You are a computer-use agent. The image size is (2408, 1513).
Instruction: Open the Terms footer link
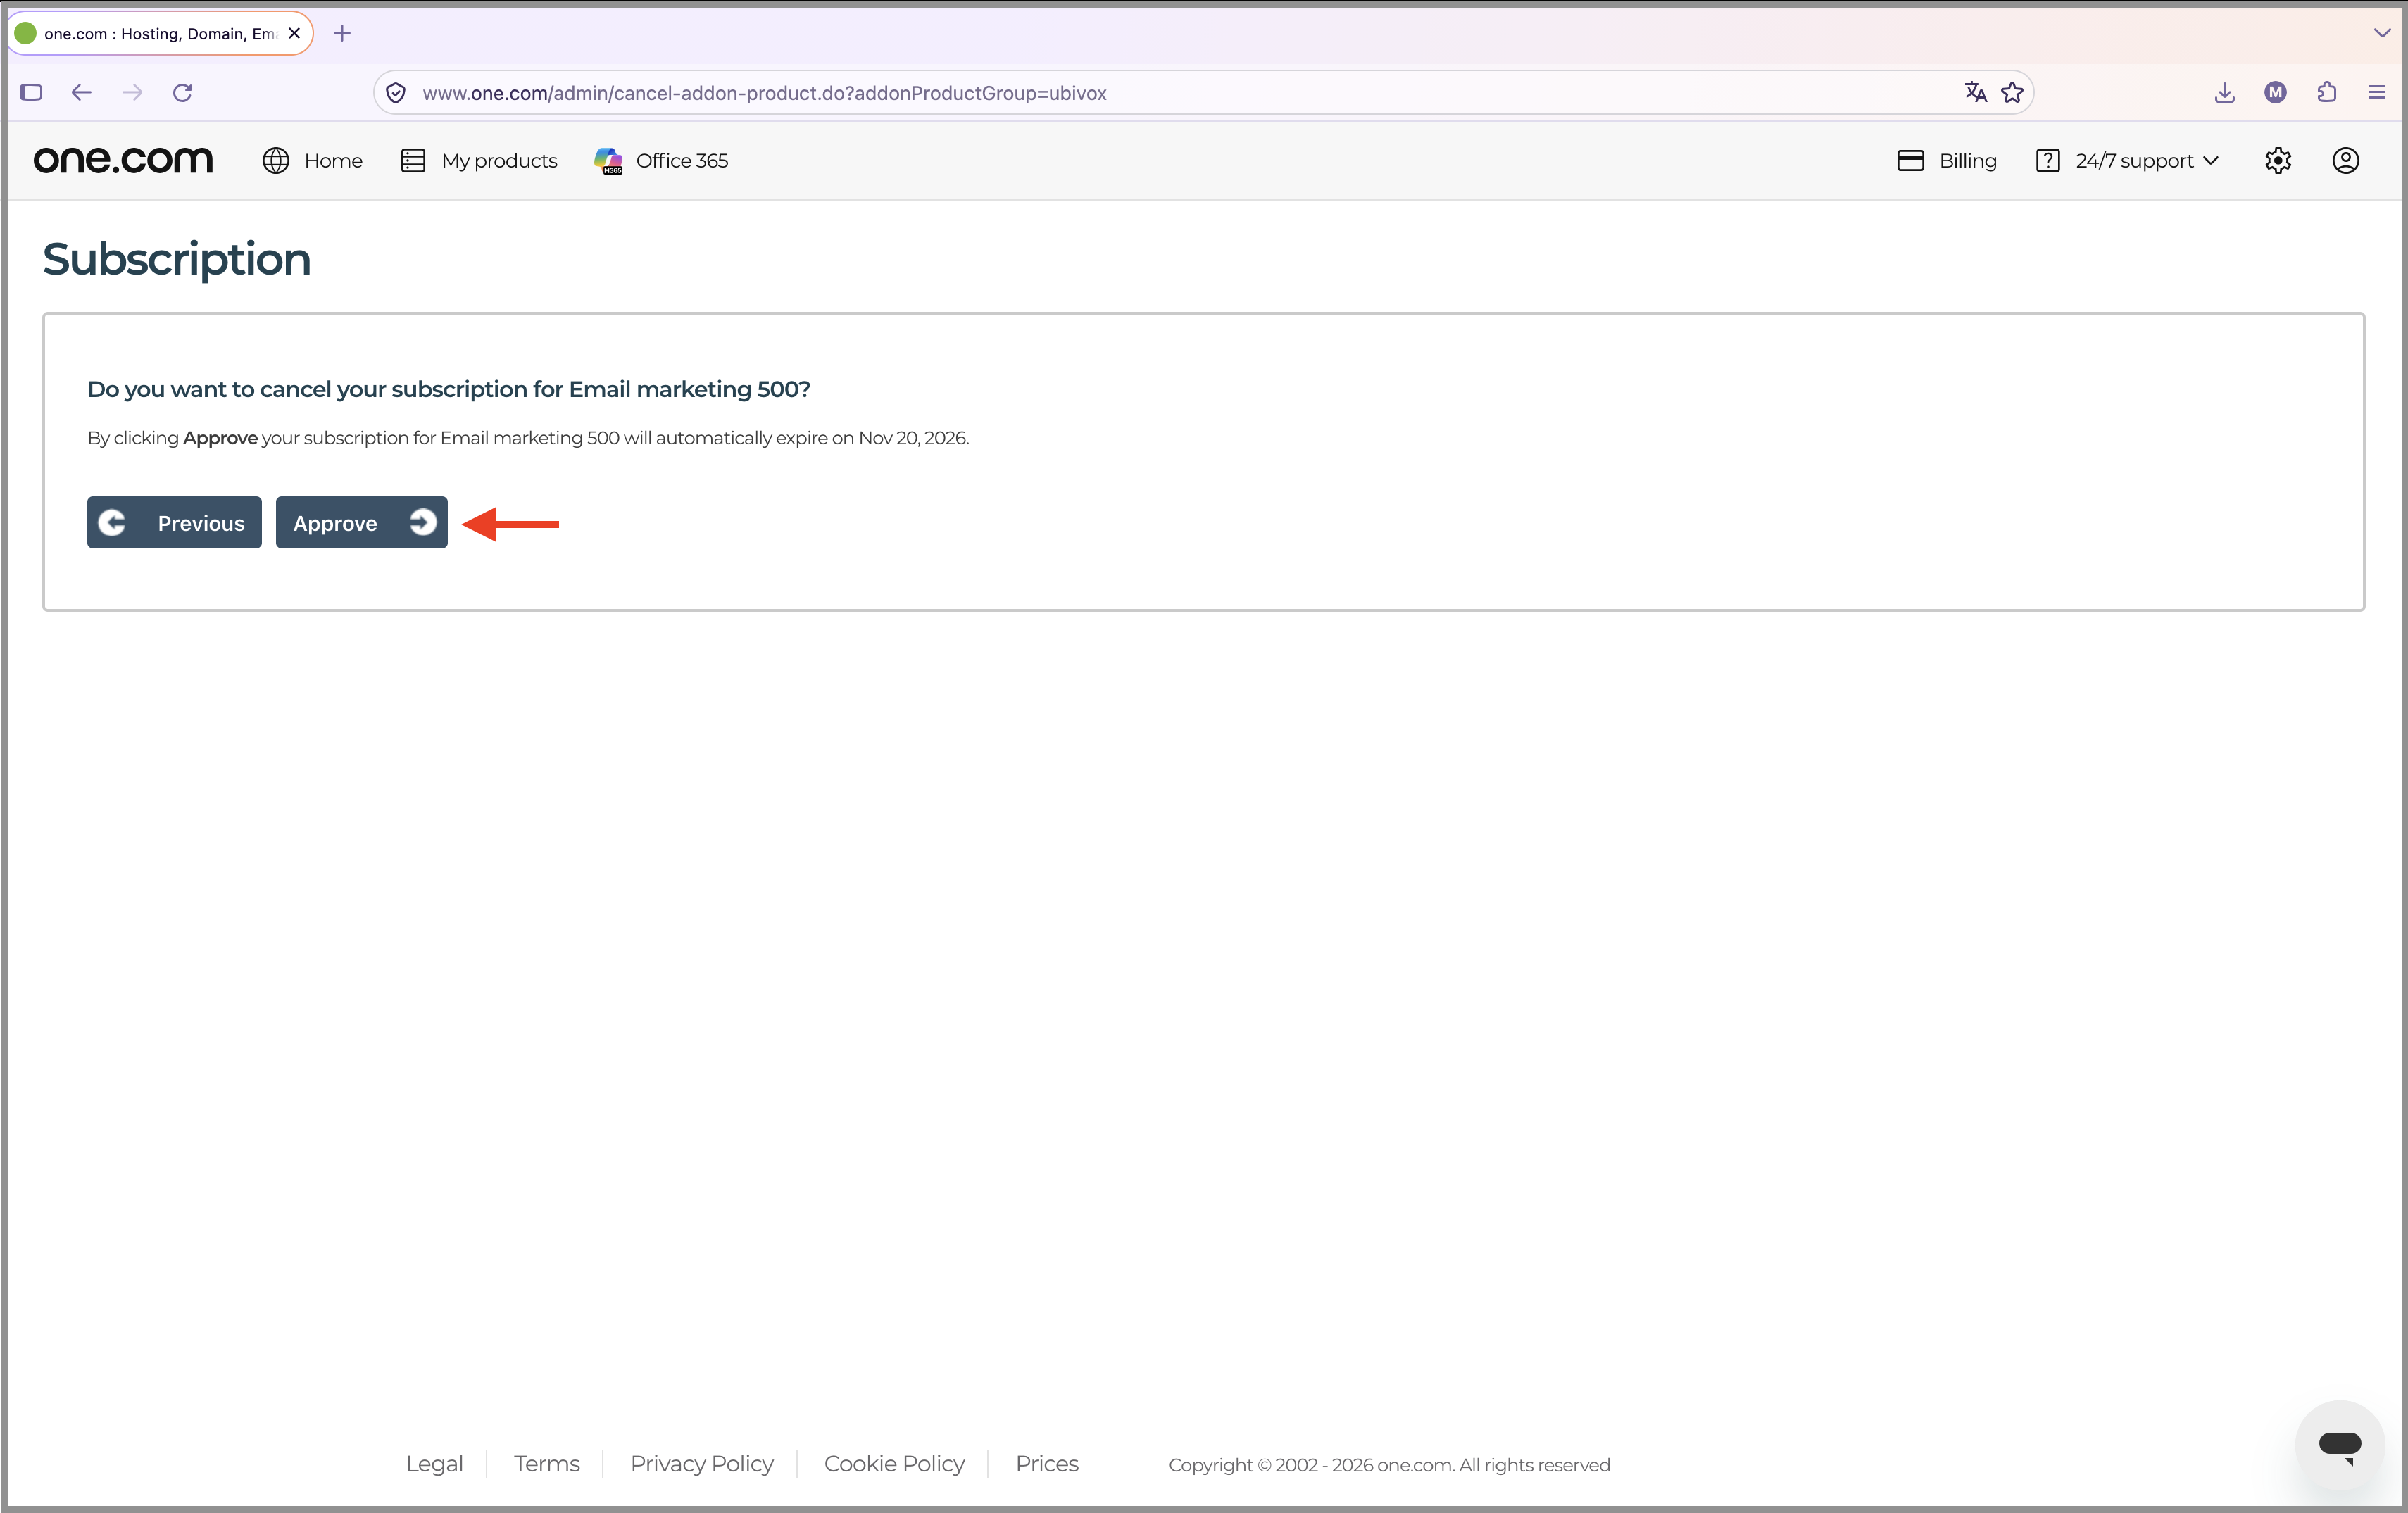click(546, 1463)
